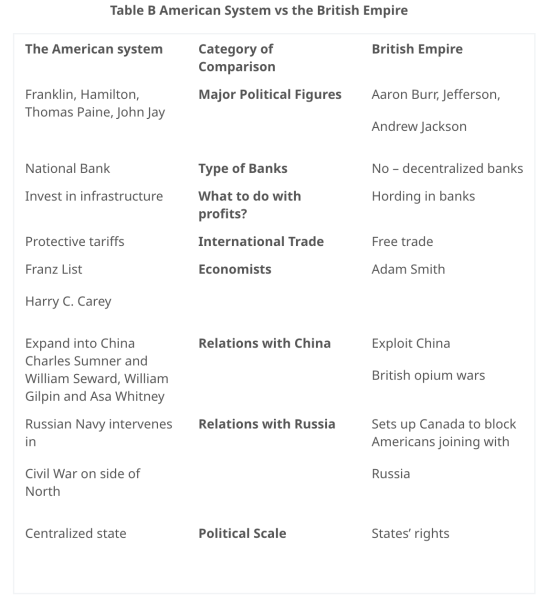
Task: Select the 'Adam Smith' cell
Action: click(x=408, y=269)
